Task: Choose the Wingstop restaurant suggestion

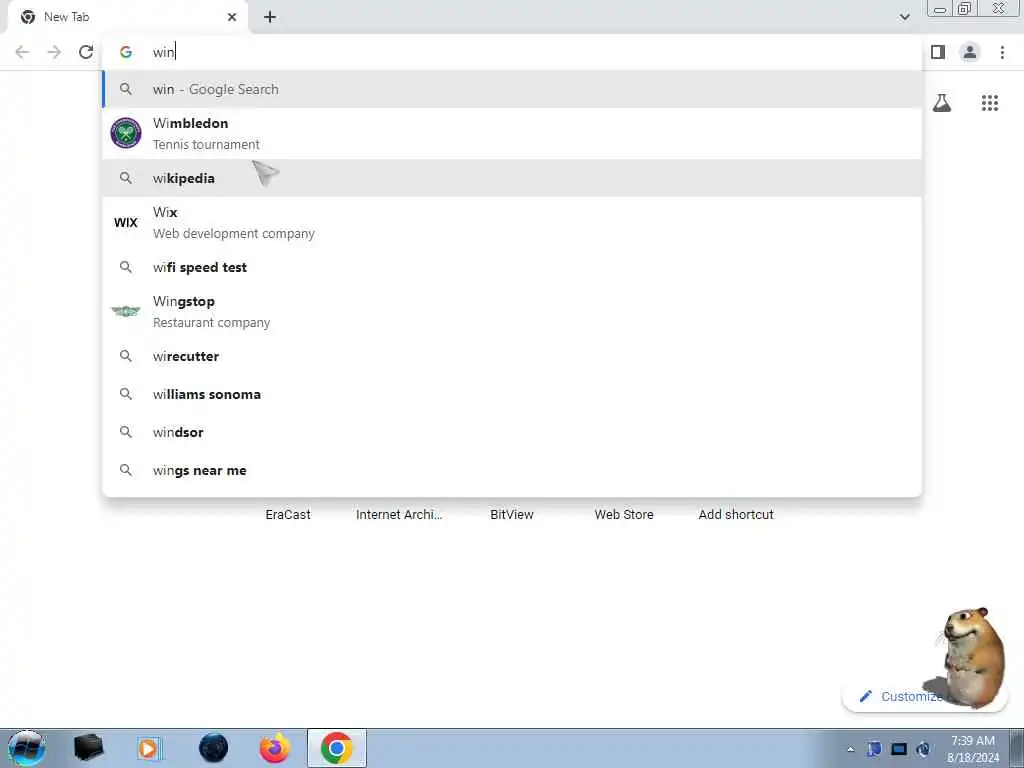Action: [512, 312]
